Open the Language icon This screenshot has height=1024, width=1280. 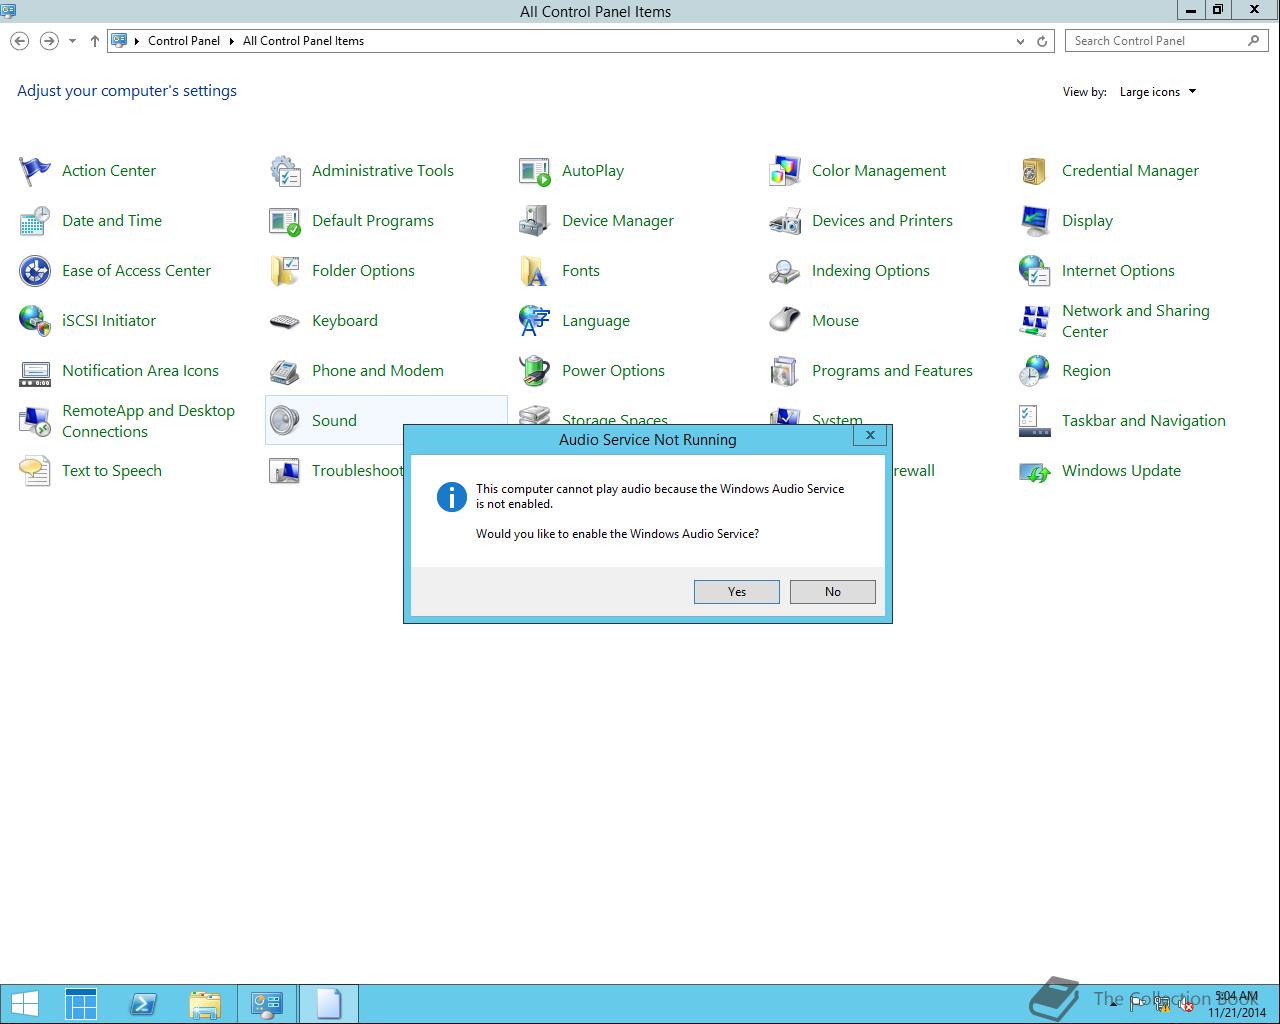[x=535, y=321]
